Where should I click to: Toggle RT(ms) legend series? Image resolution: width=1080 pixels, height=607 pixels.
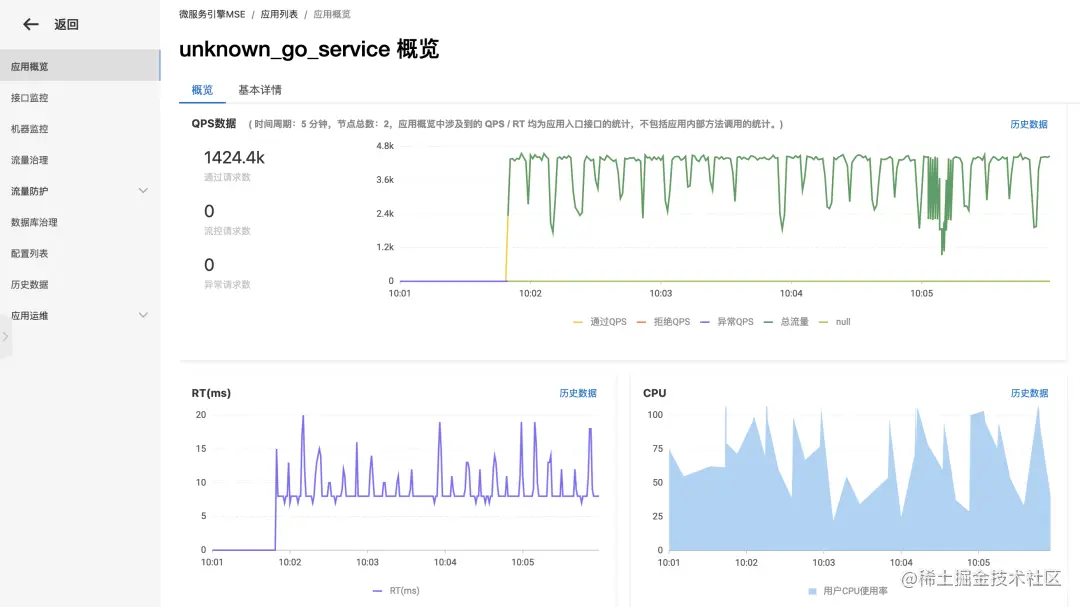click(x=396, y=590)
